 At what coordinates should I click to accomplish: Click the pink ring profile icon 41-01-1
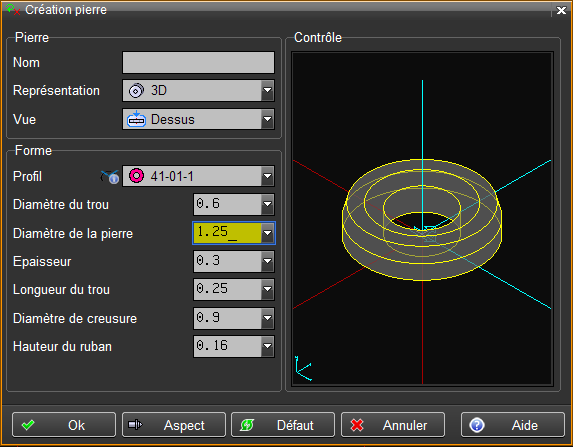click(136, 176)
